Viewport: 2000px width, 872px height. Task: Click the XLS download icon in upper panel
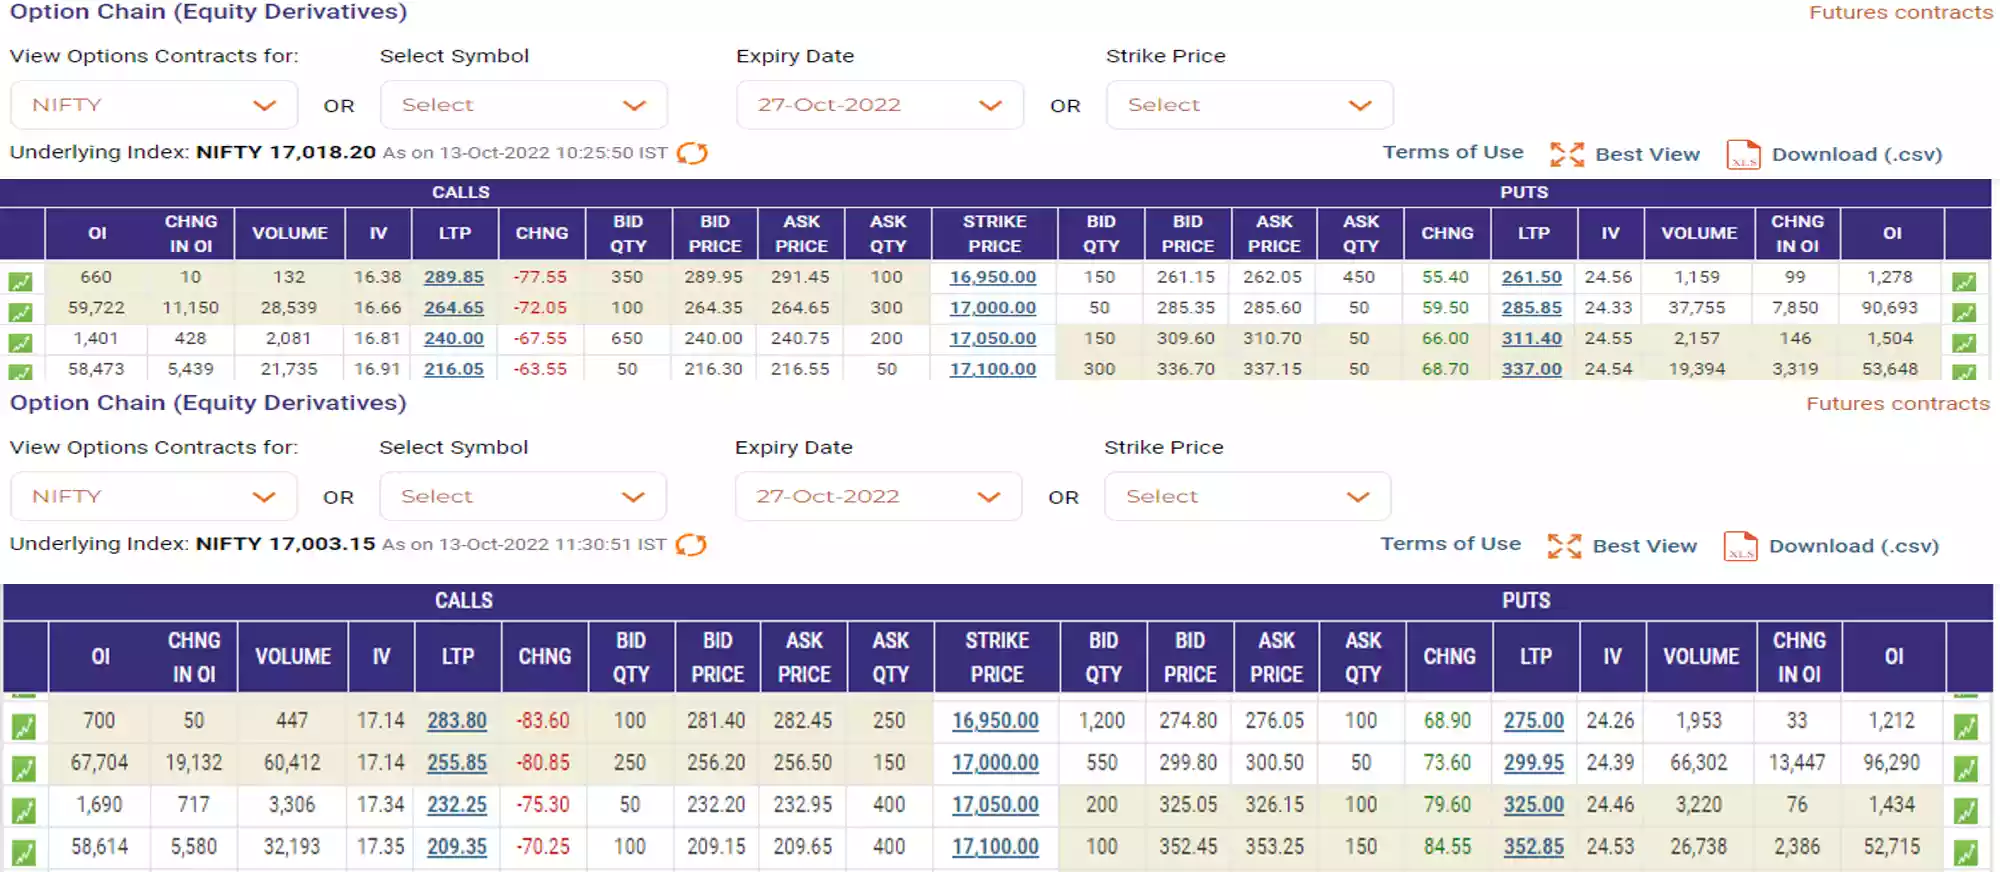tap(1743, 155)
